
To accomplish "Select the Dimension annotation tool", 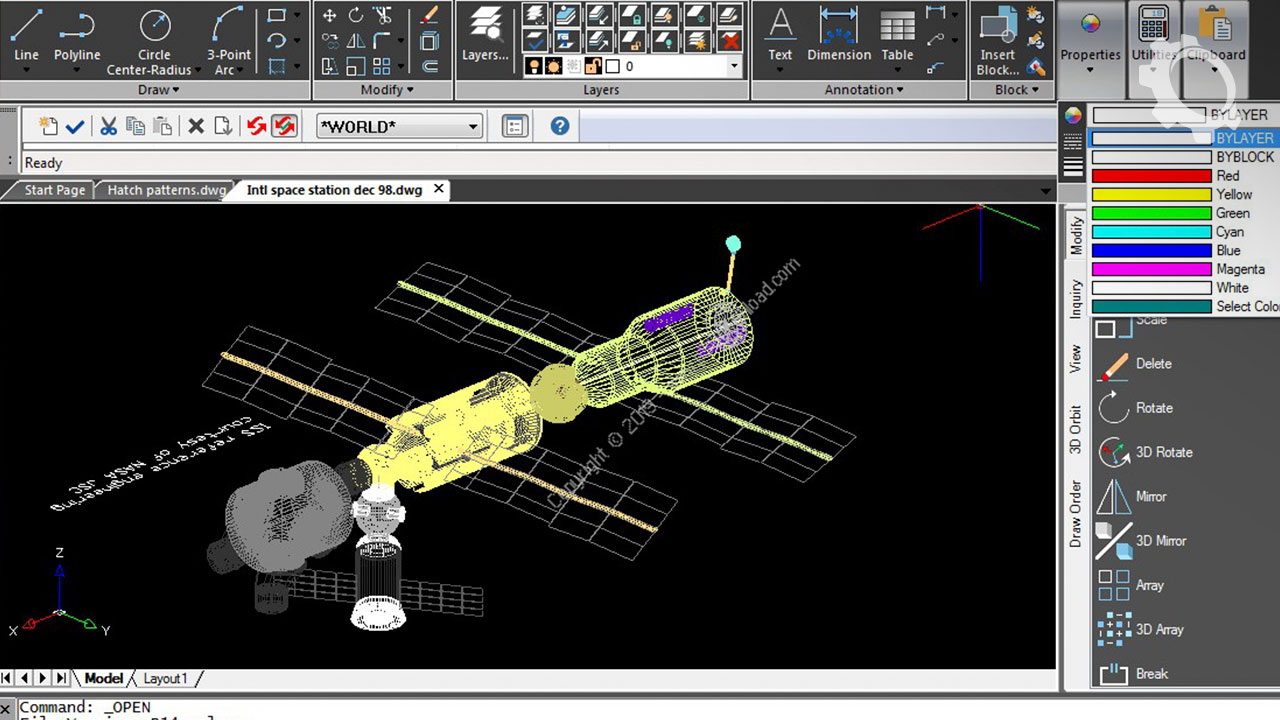I will click(838, 35).
